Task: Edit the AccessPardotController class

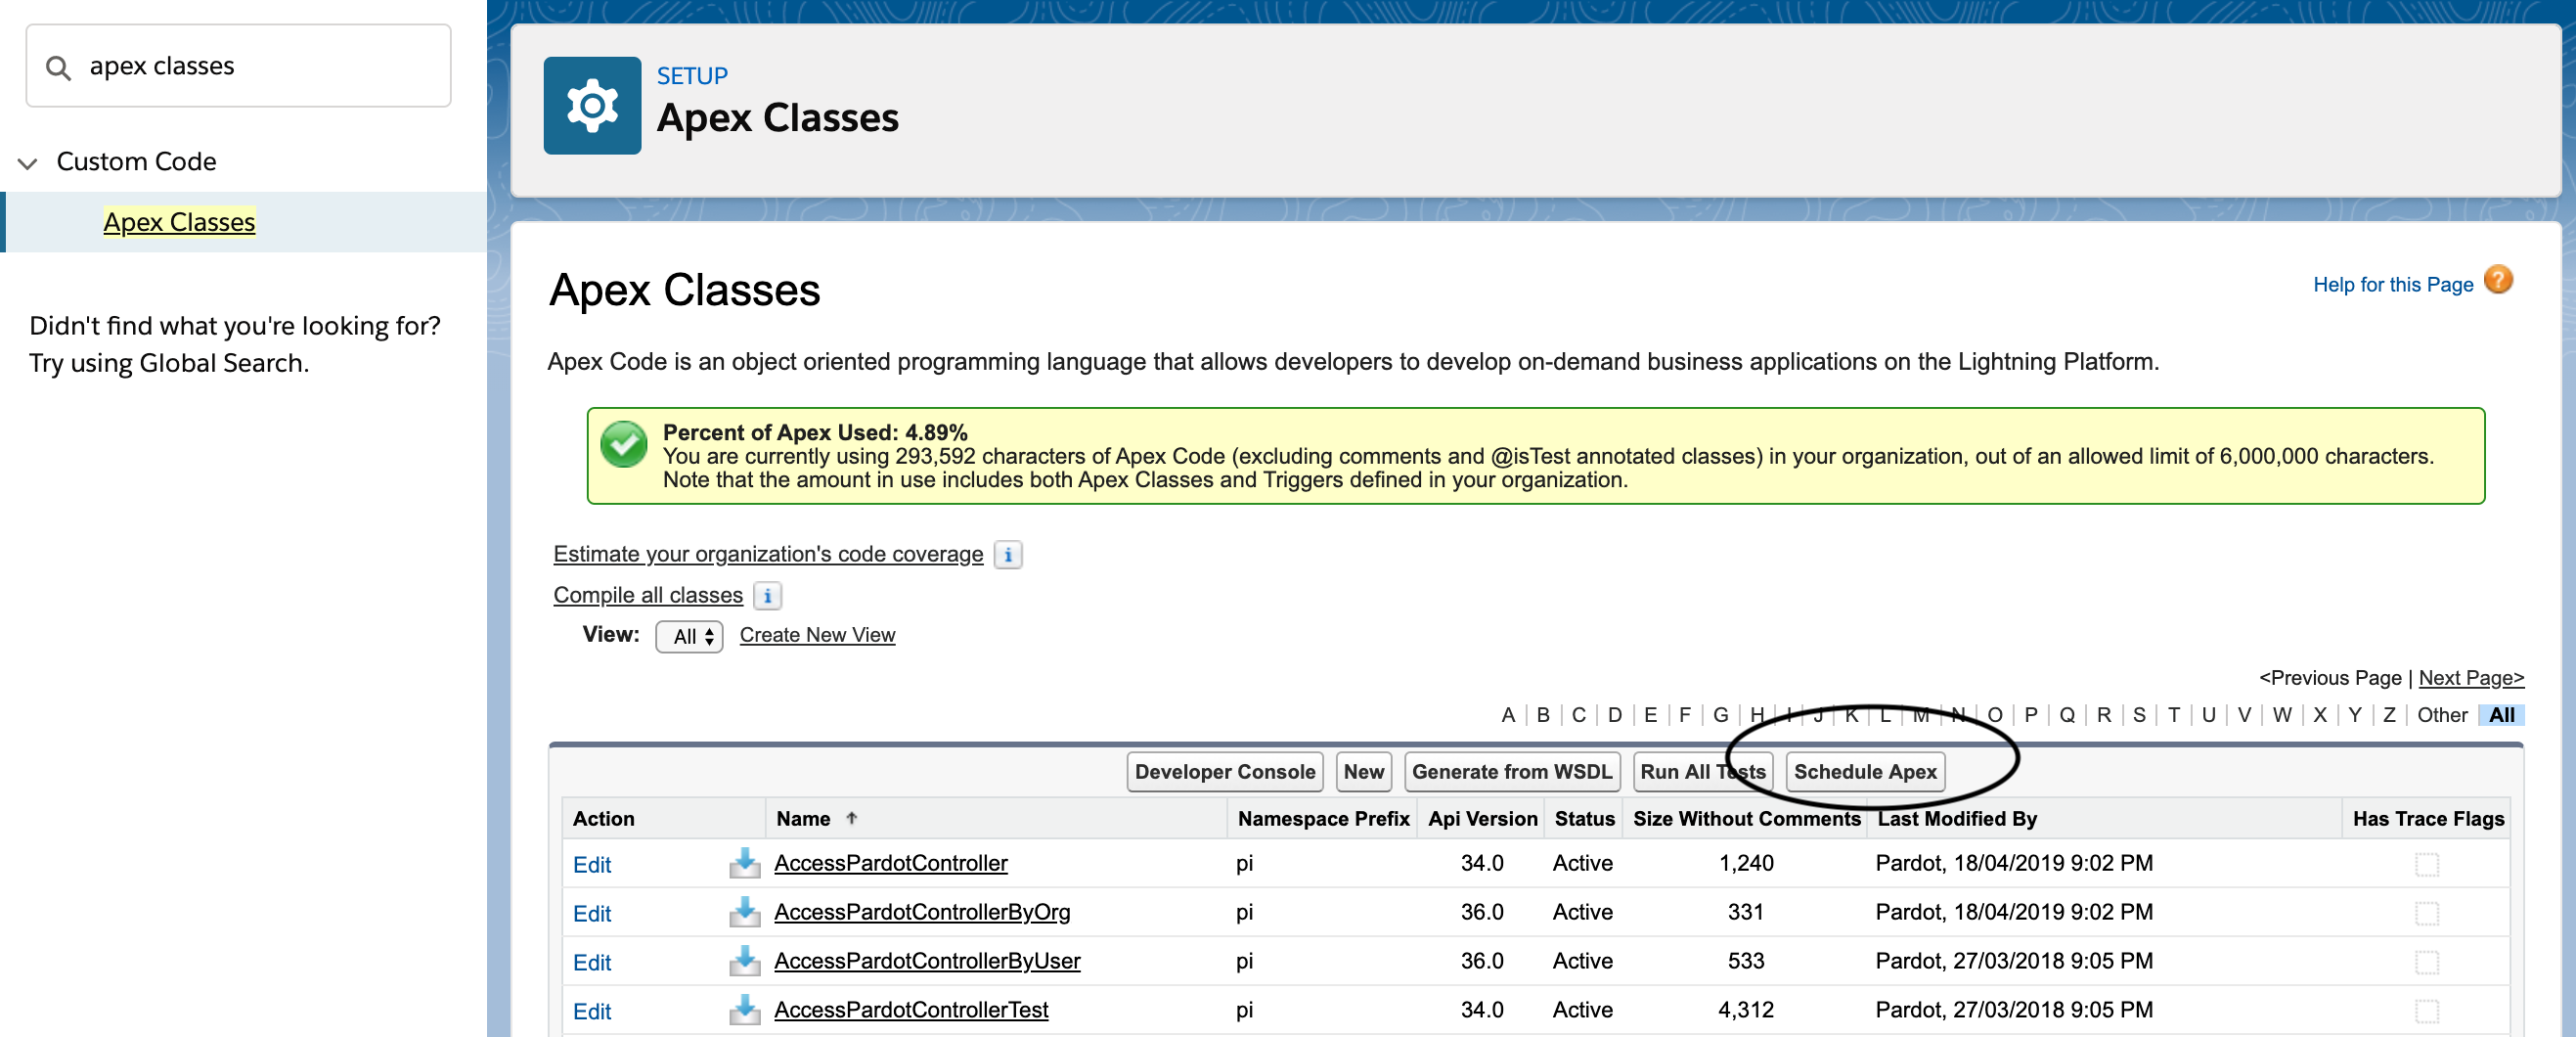Action: point(592,865)
